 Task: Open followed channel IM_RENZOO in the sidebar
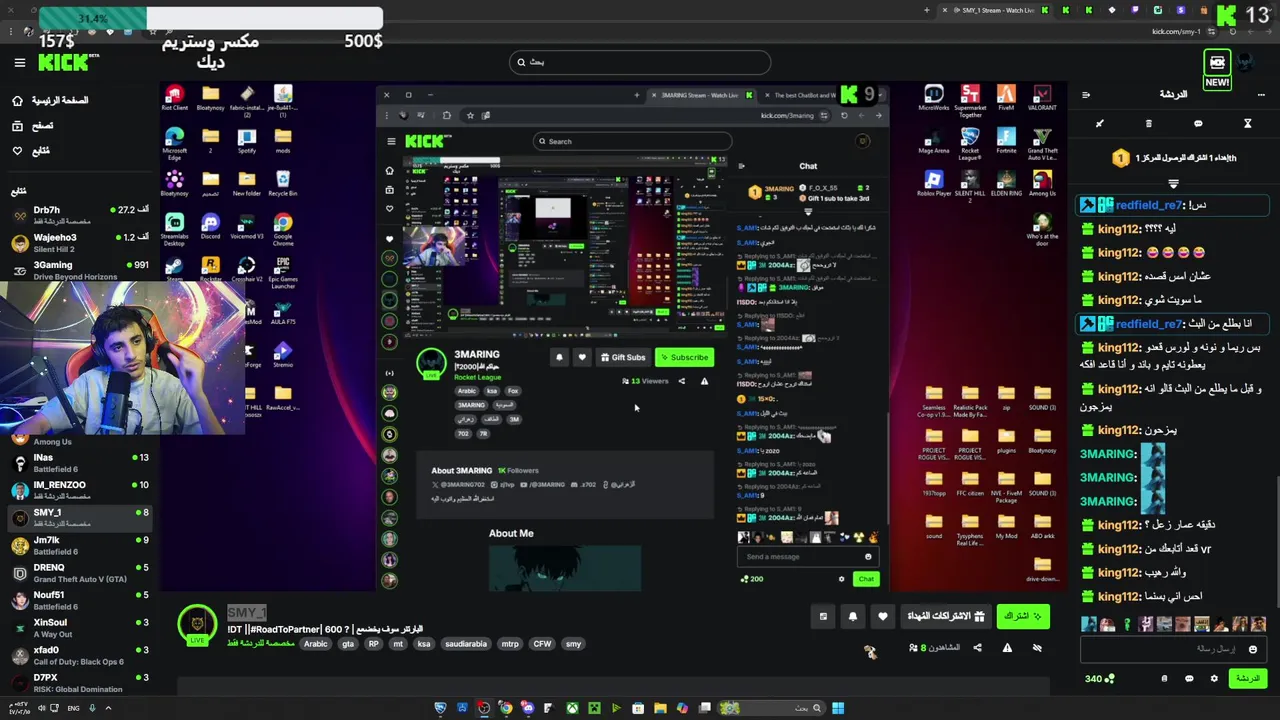pos(80,490)
